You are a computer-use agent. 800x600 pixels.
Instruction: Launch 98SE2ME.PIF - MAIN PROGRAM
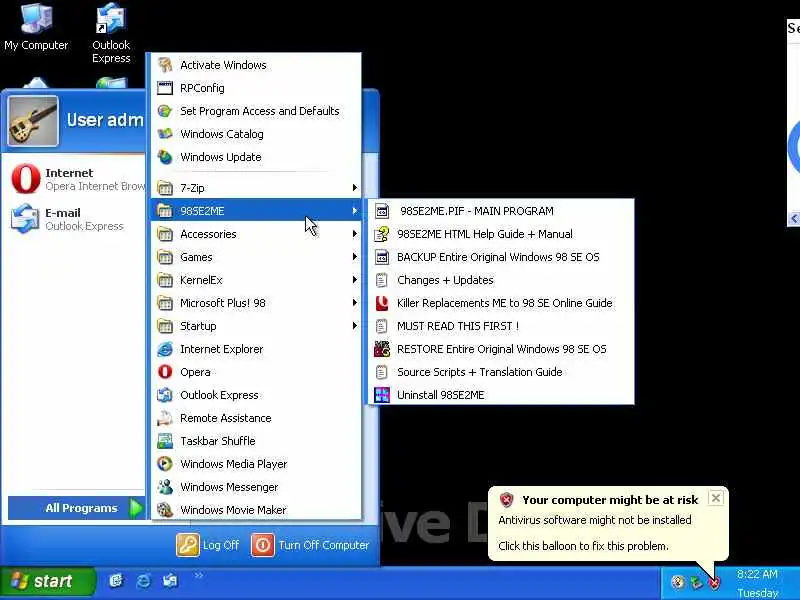(501, 211)
